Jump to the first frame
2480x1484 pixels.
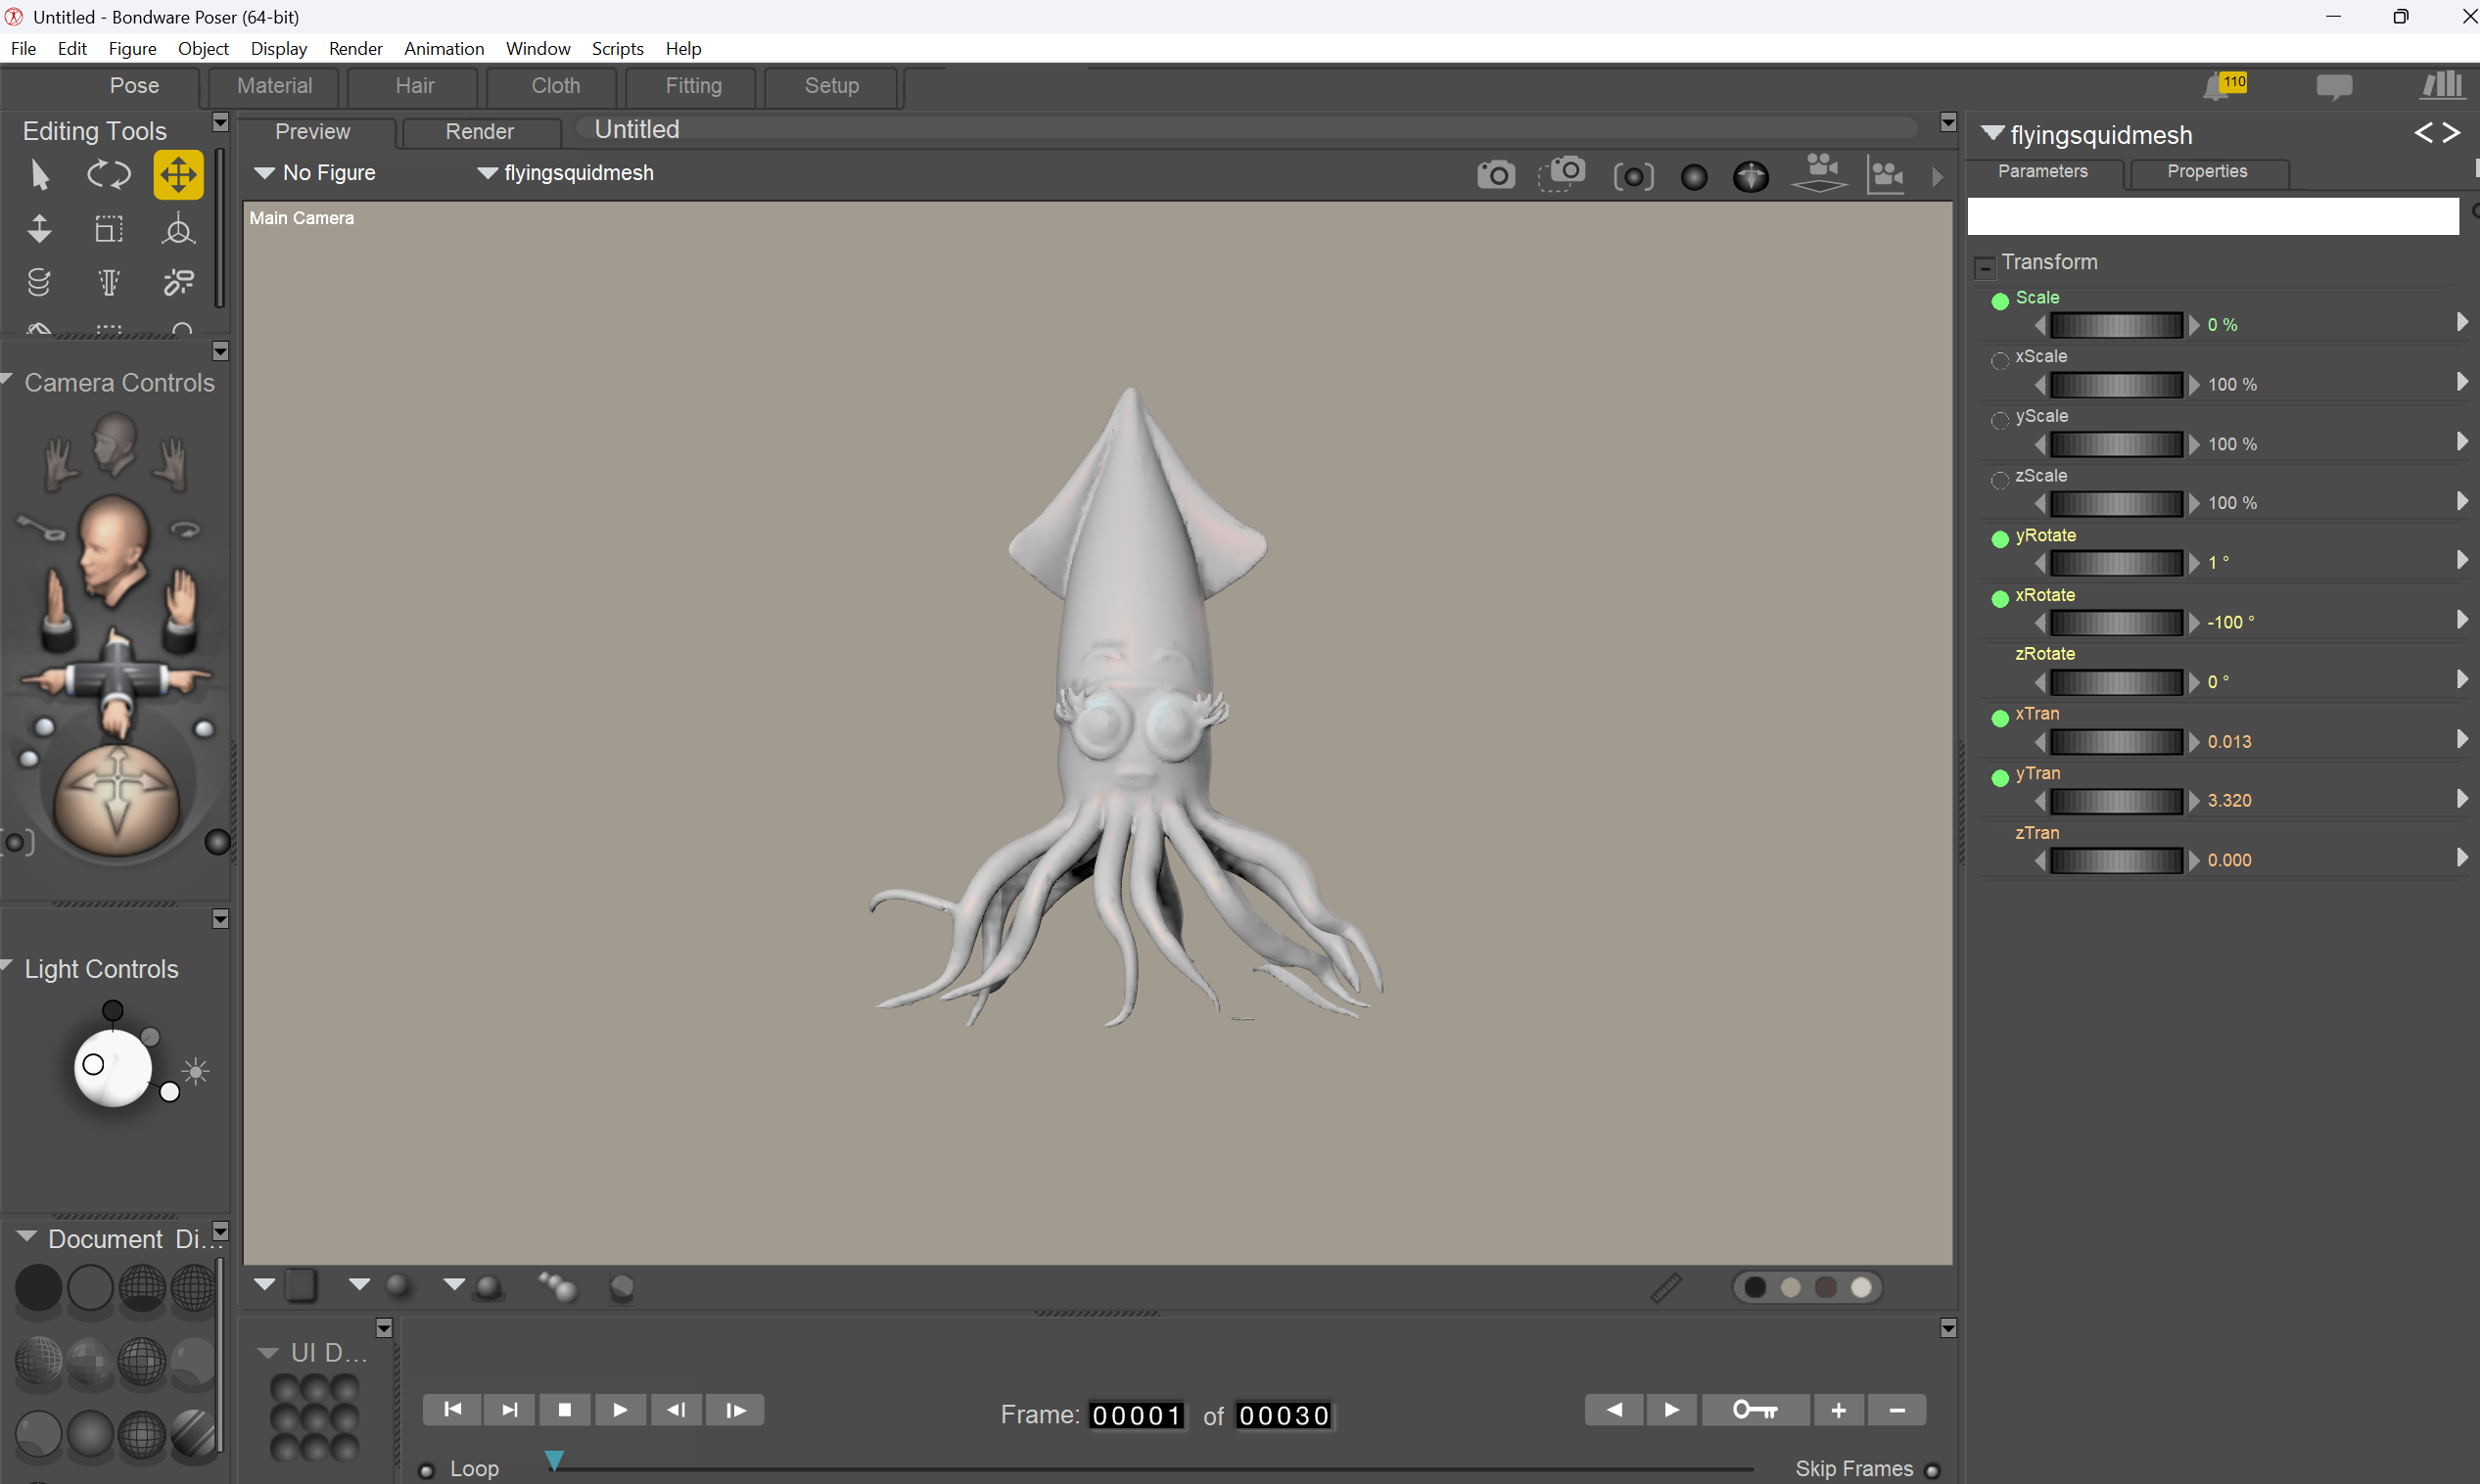pos(452,1410)
